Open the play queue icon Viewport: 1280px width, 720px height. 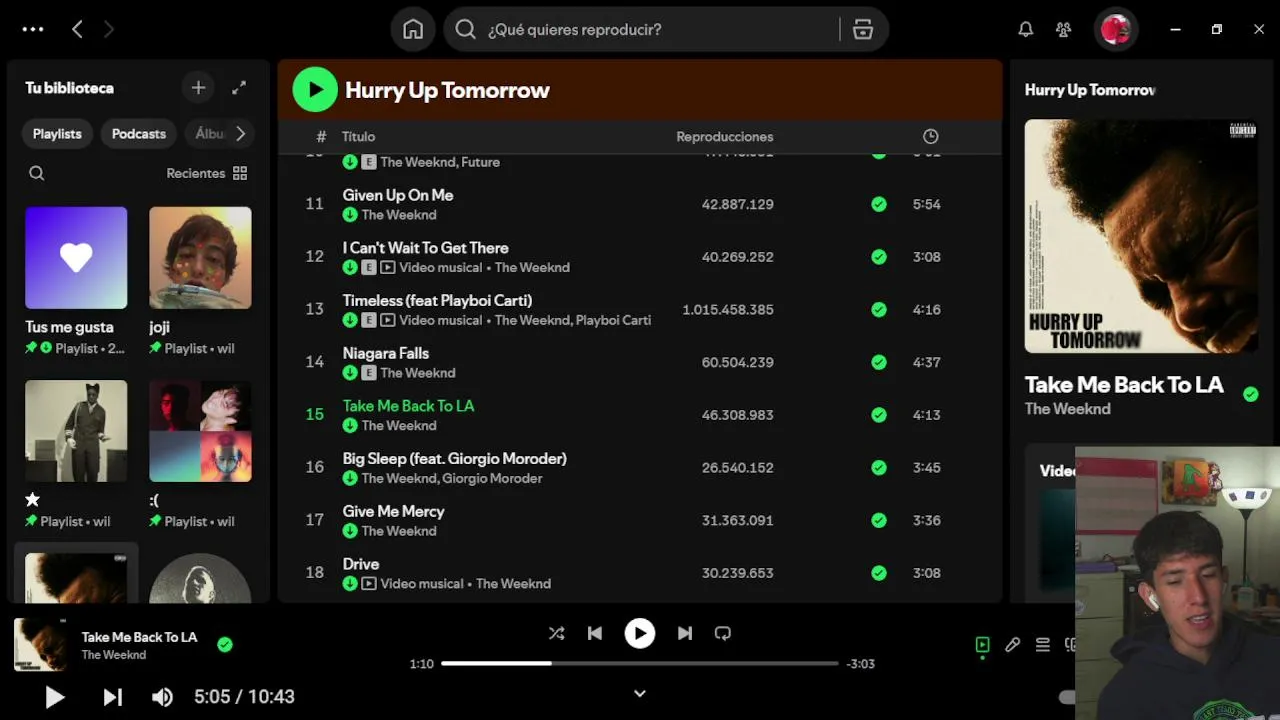click(1043, 645)
